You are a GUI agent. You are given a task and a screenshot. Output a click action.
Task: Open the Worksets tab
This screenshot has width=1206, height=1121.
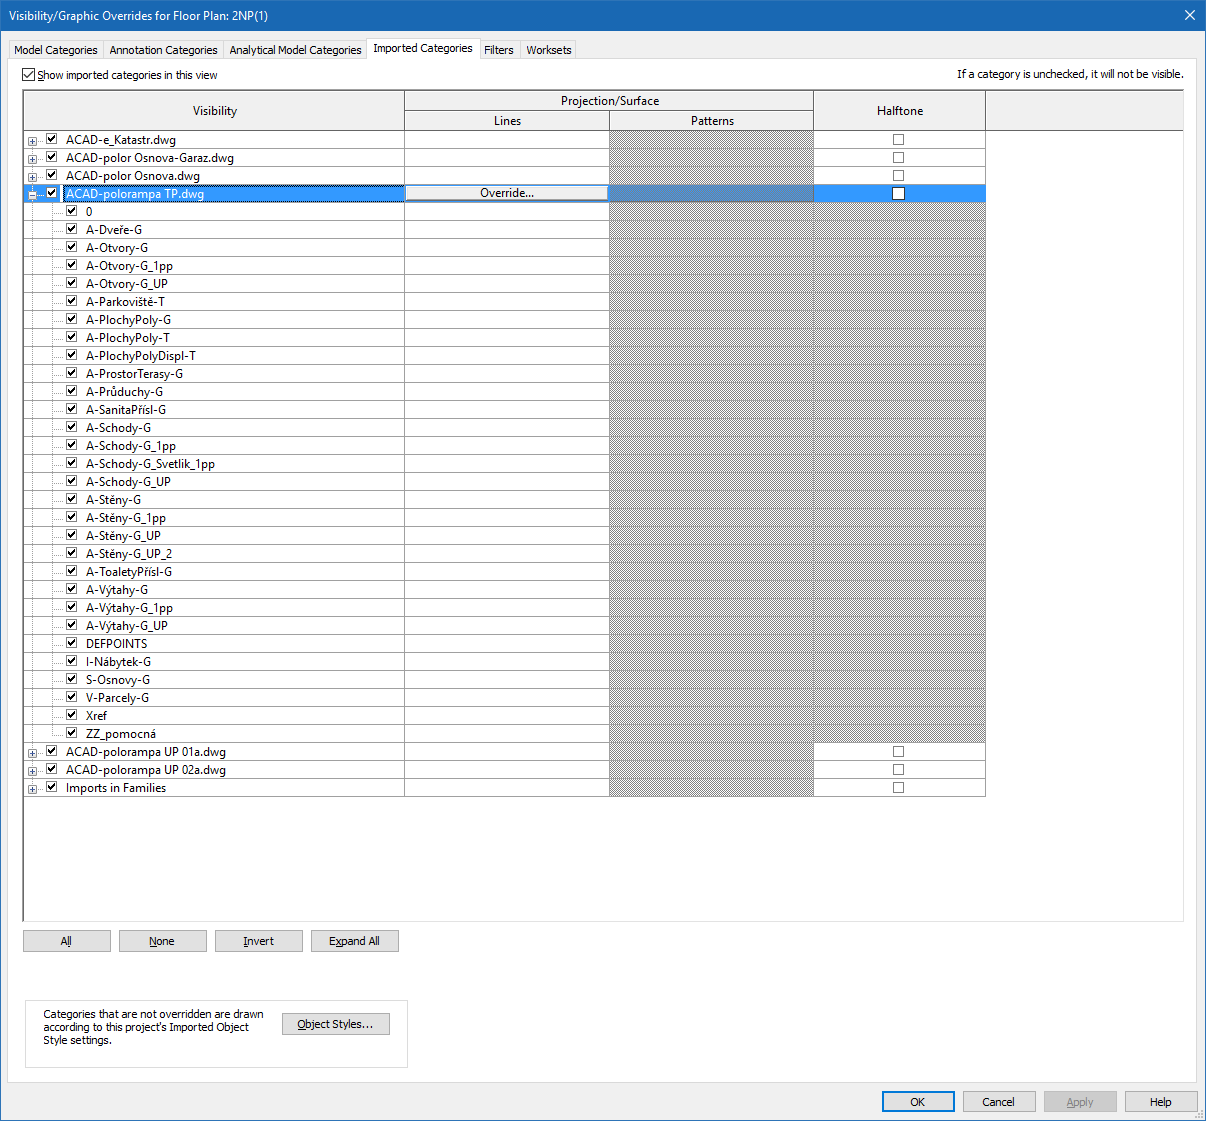(x=549, y=50)
